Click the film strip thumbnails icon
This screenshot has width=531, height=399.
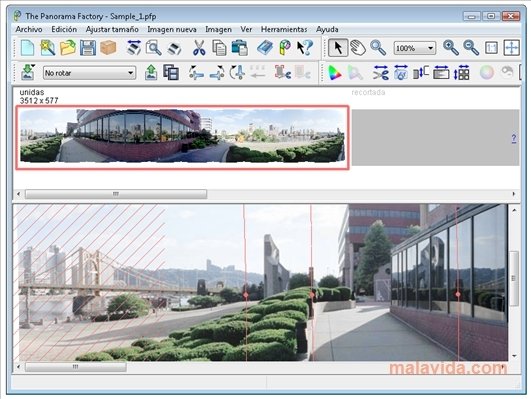tap(171, 72)
